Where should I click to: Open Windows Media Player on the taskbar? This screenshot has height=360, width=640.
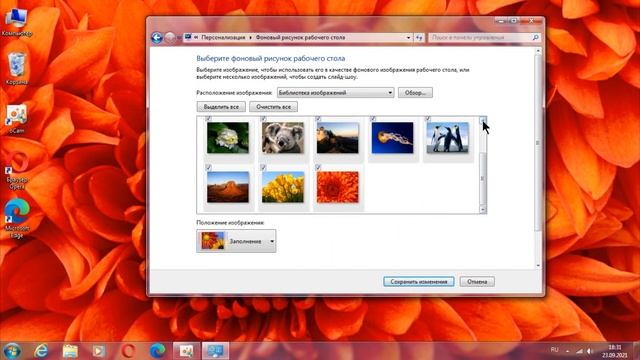tap(99, 351)
